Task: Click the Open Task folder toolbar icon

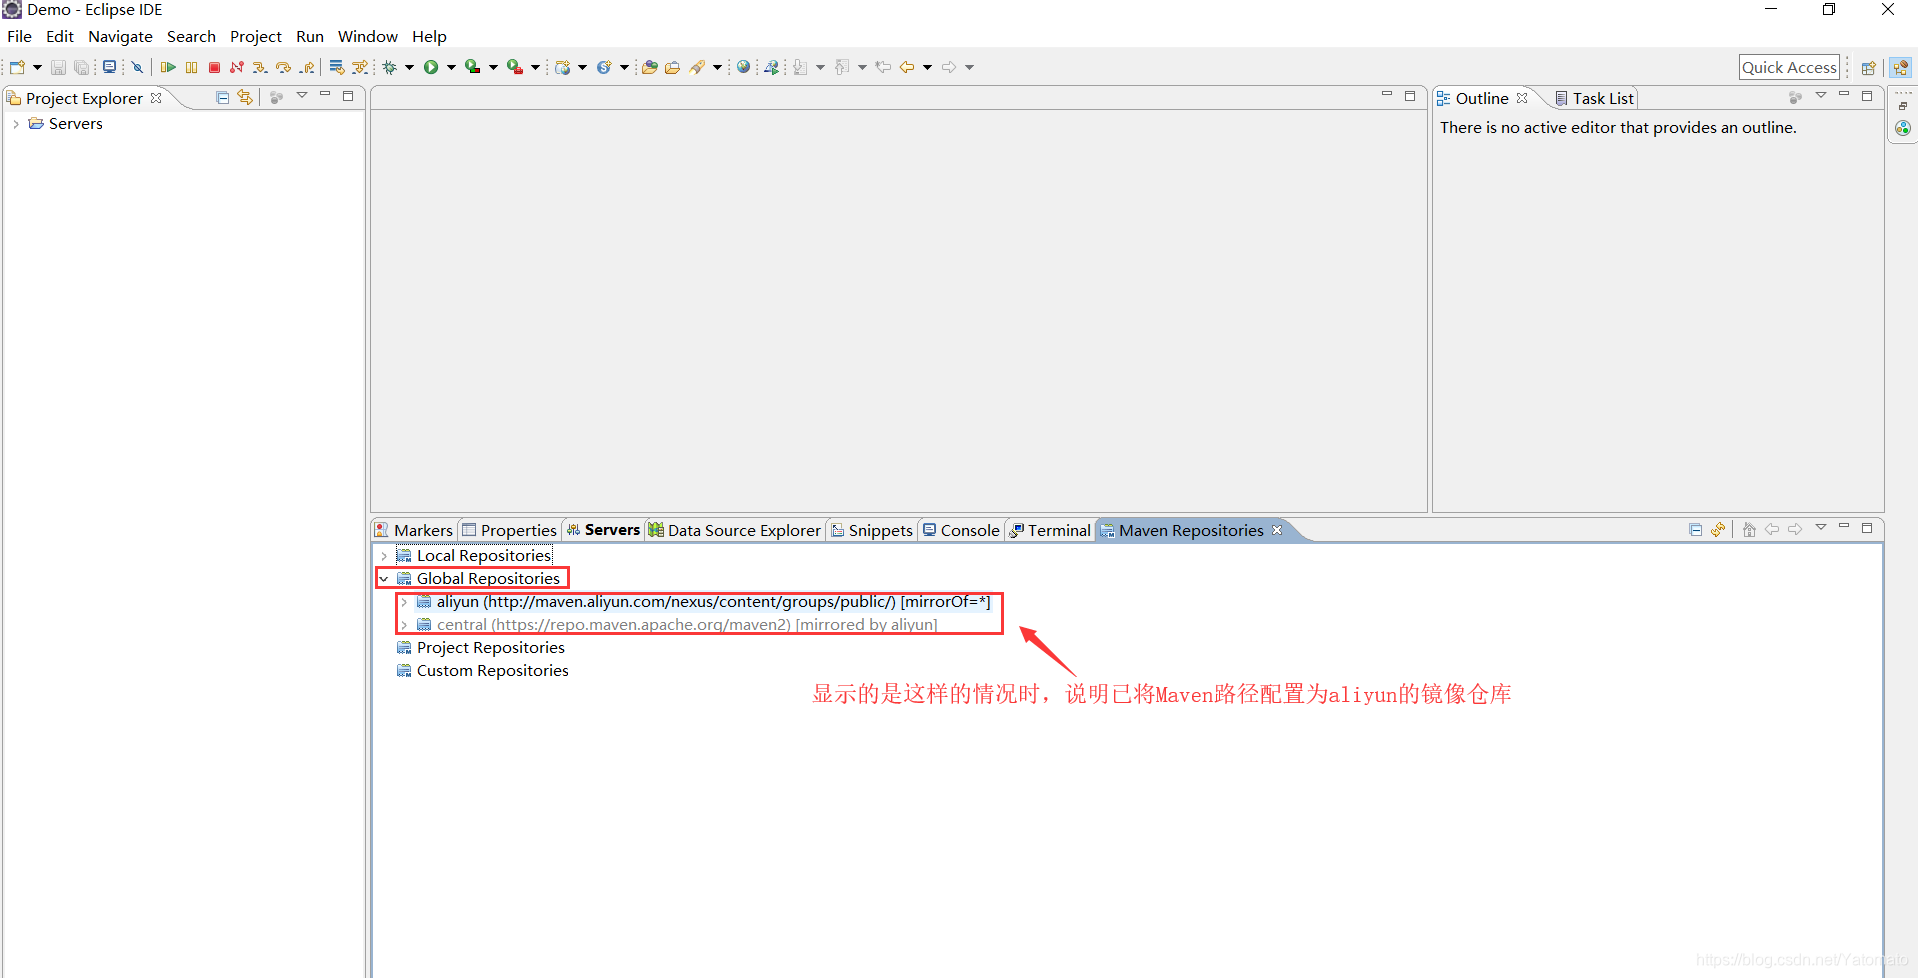Action: (x=673, y=67)
